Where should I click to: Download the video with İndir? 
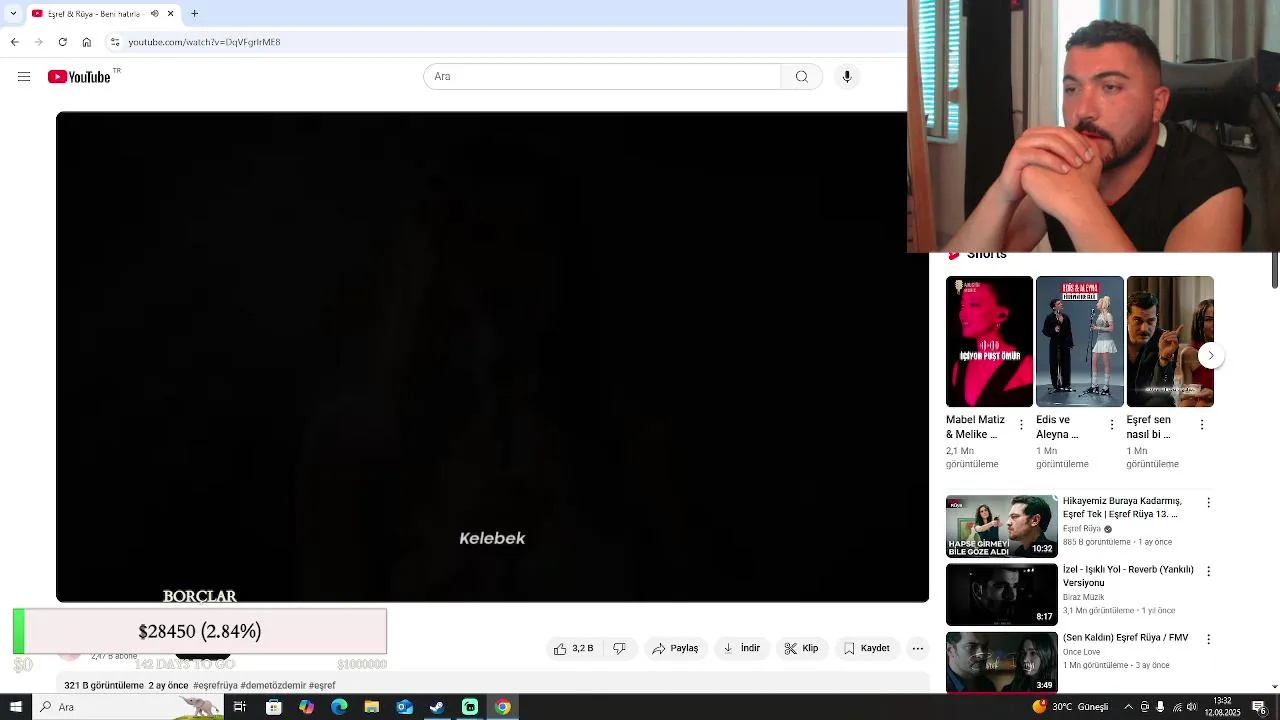pyautogui.click(x=741, y=648)
